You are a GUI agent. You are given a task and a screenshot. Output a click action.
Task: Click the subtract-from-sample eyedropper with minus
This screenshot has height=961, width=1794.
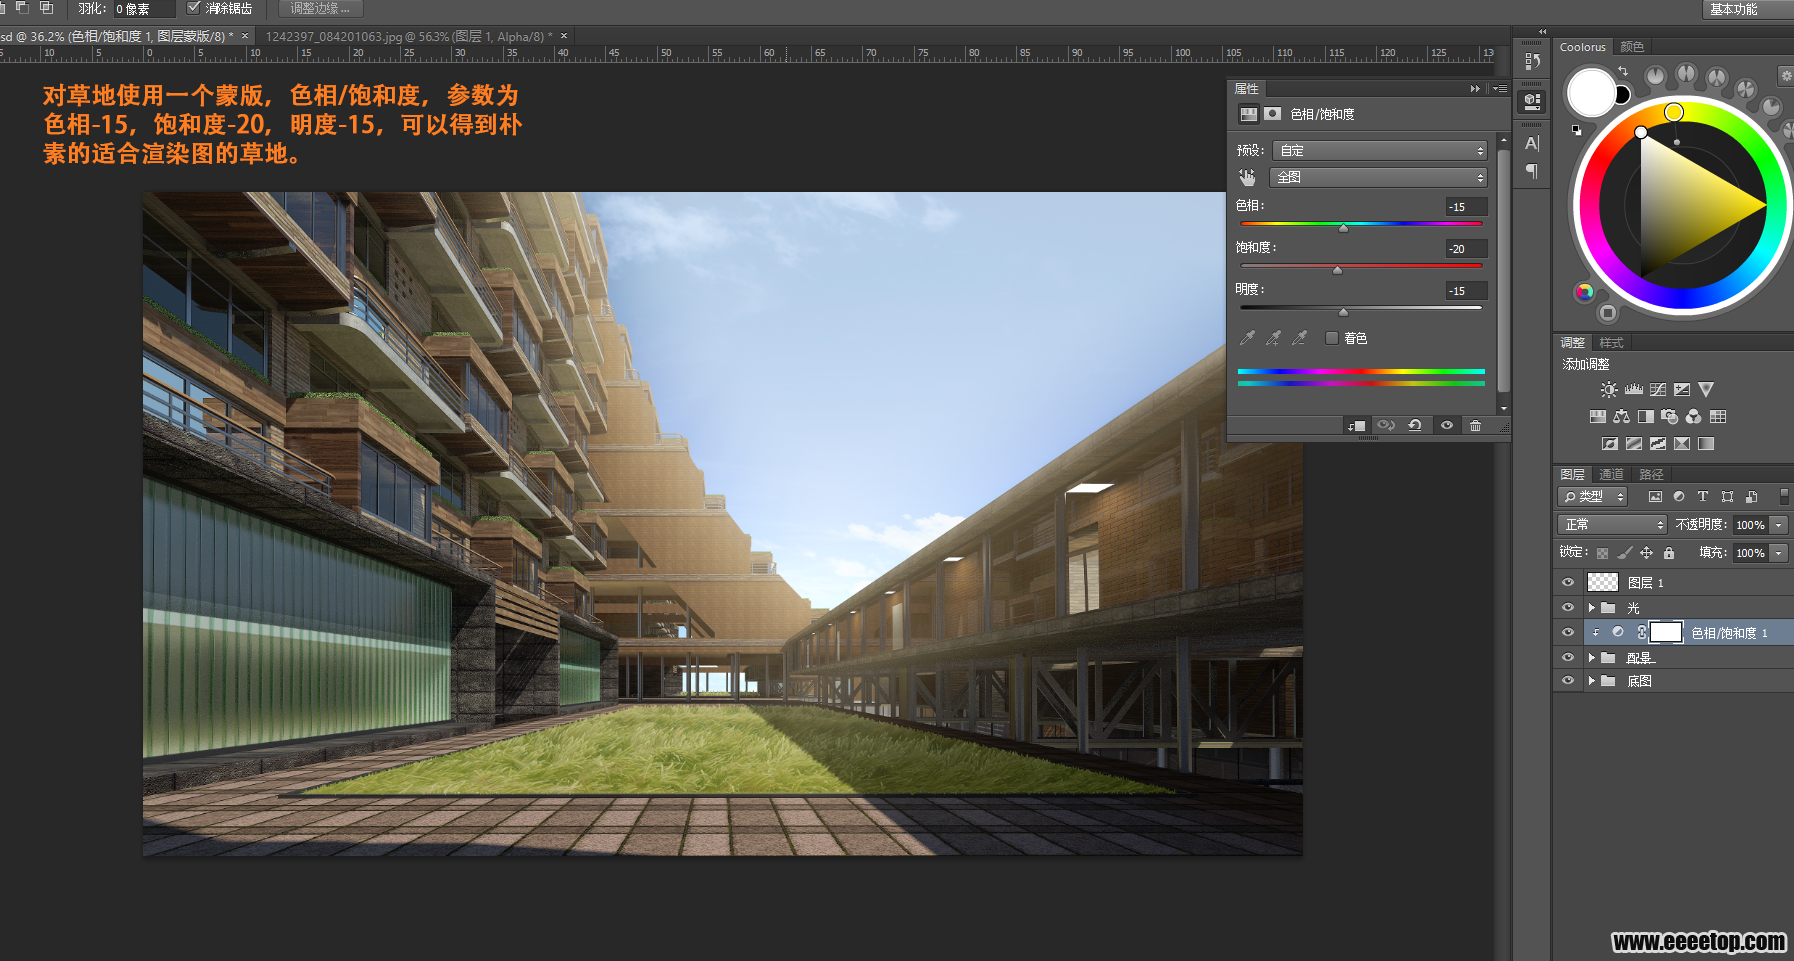[x=1299, y=338]
